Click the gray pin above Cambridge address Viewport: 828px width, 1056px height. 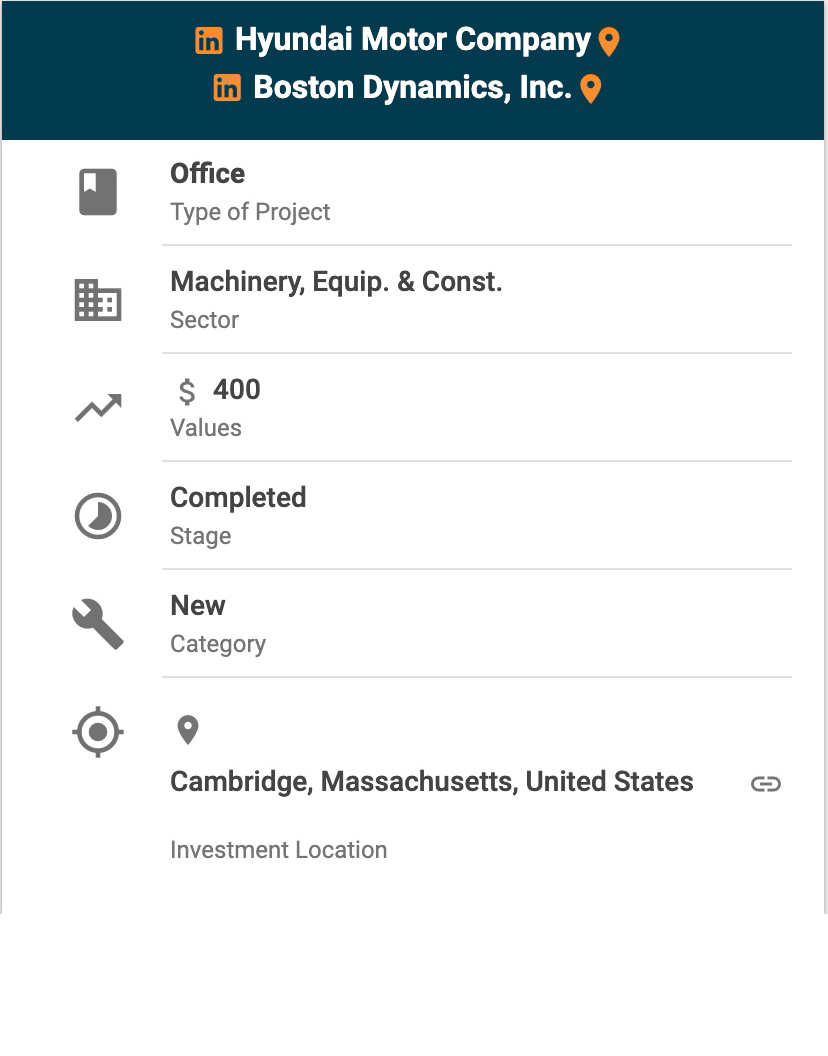[x=188, y=730]
